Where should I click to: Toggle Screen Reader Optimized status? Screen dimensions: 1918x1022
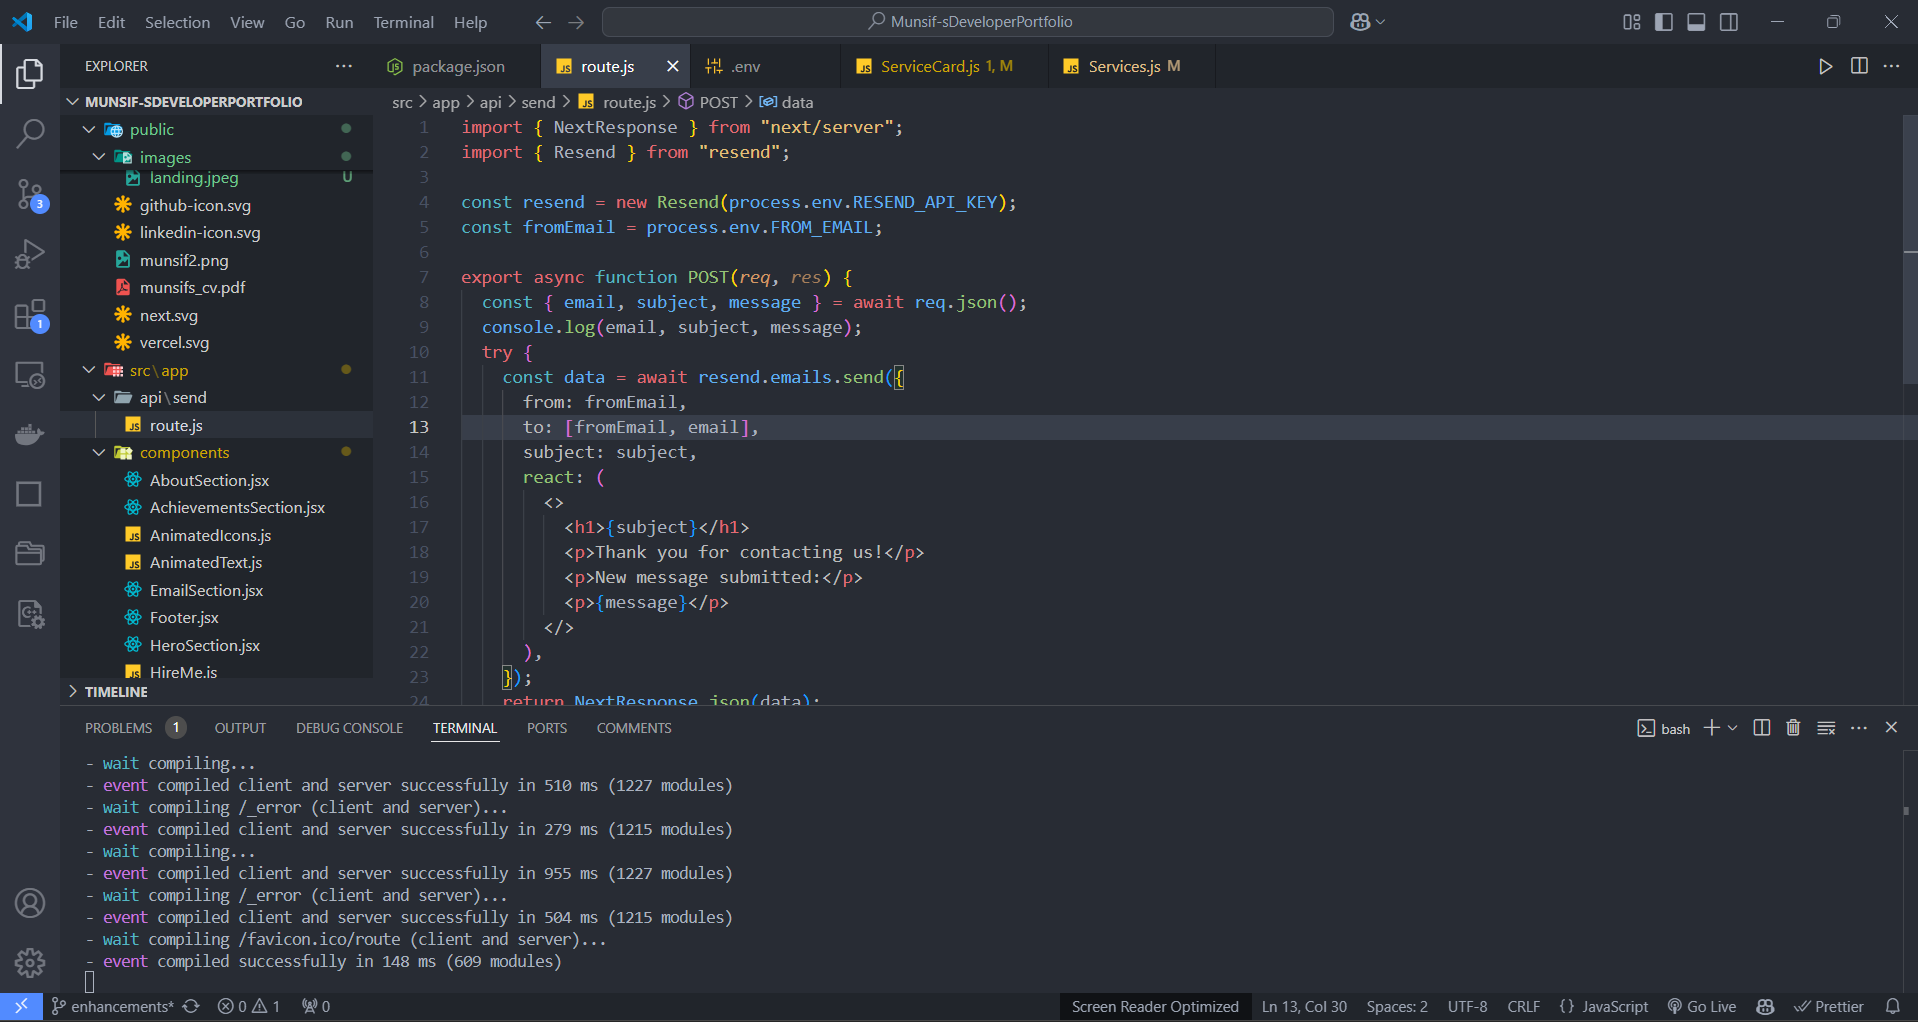click(1155, 1007)
